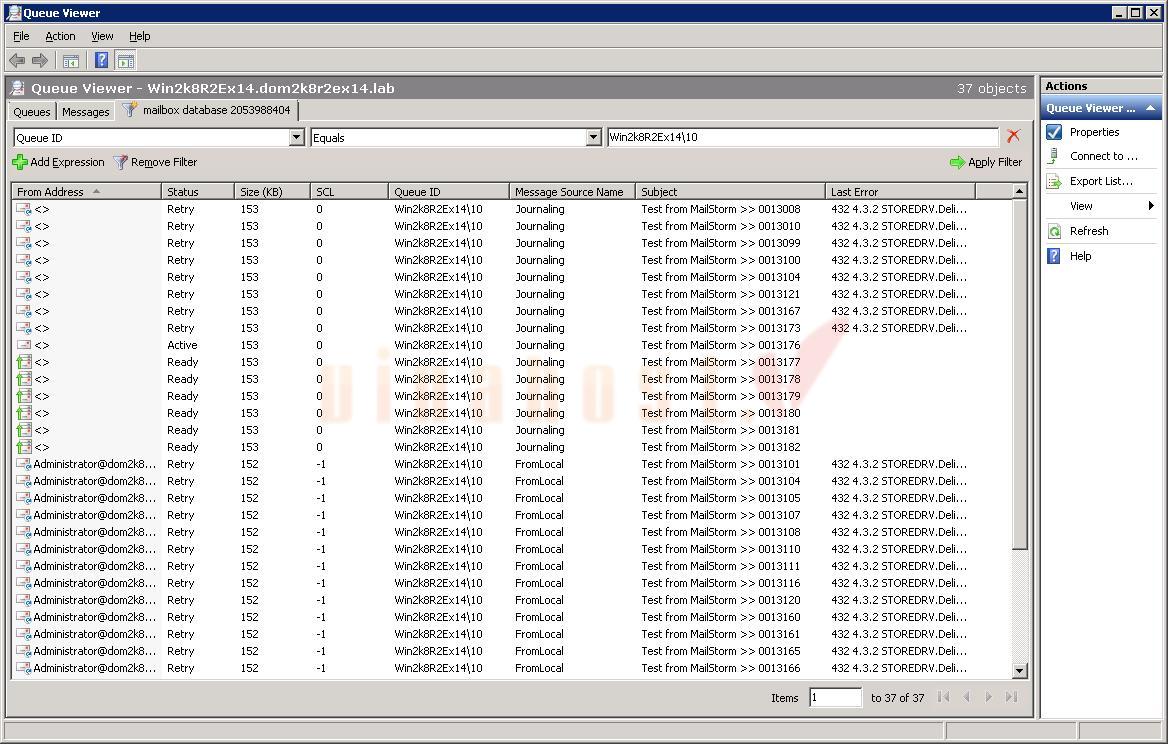Image resolution: width=1168 pixels, height=744 pixels.
Task: Sort by Queue ID column header
Action: click(448, 191)
